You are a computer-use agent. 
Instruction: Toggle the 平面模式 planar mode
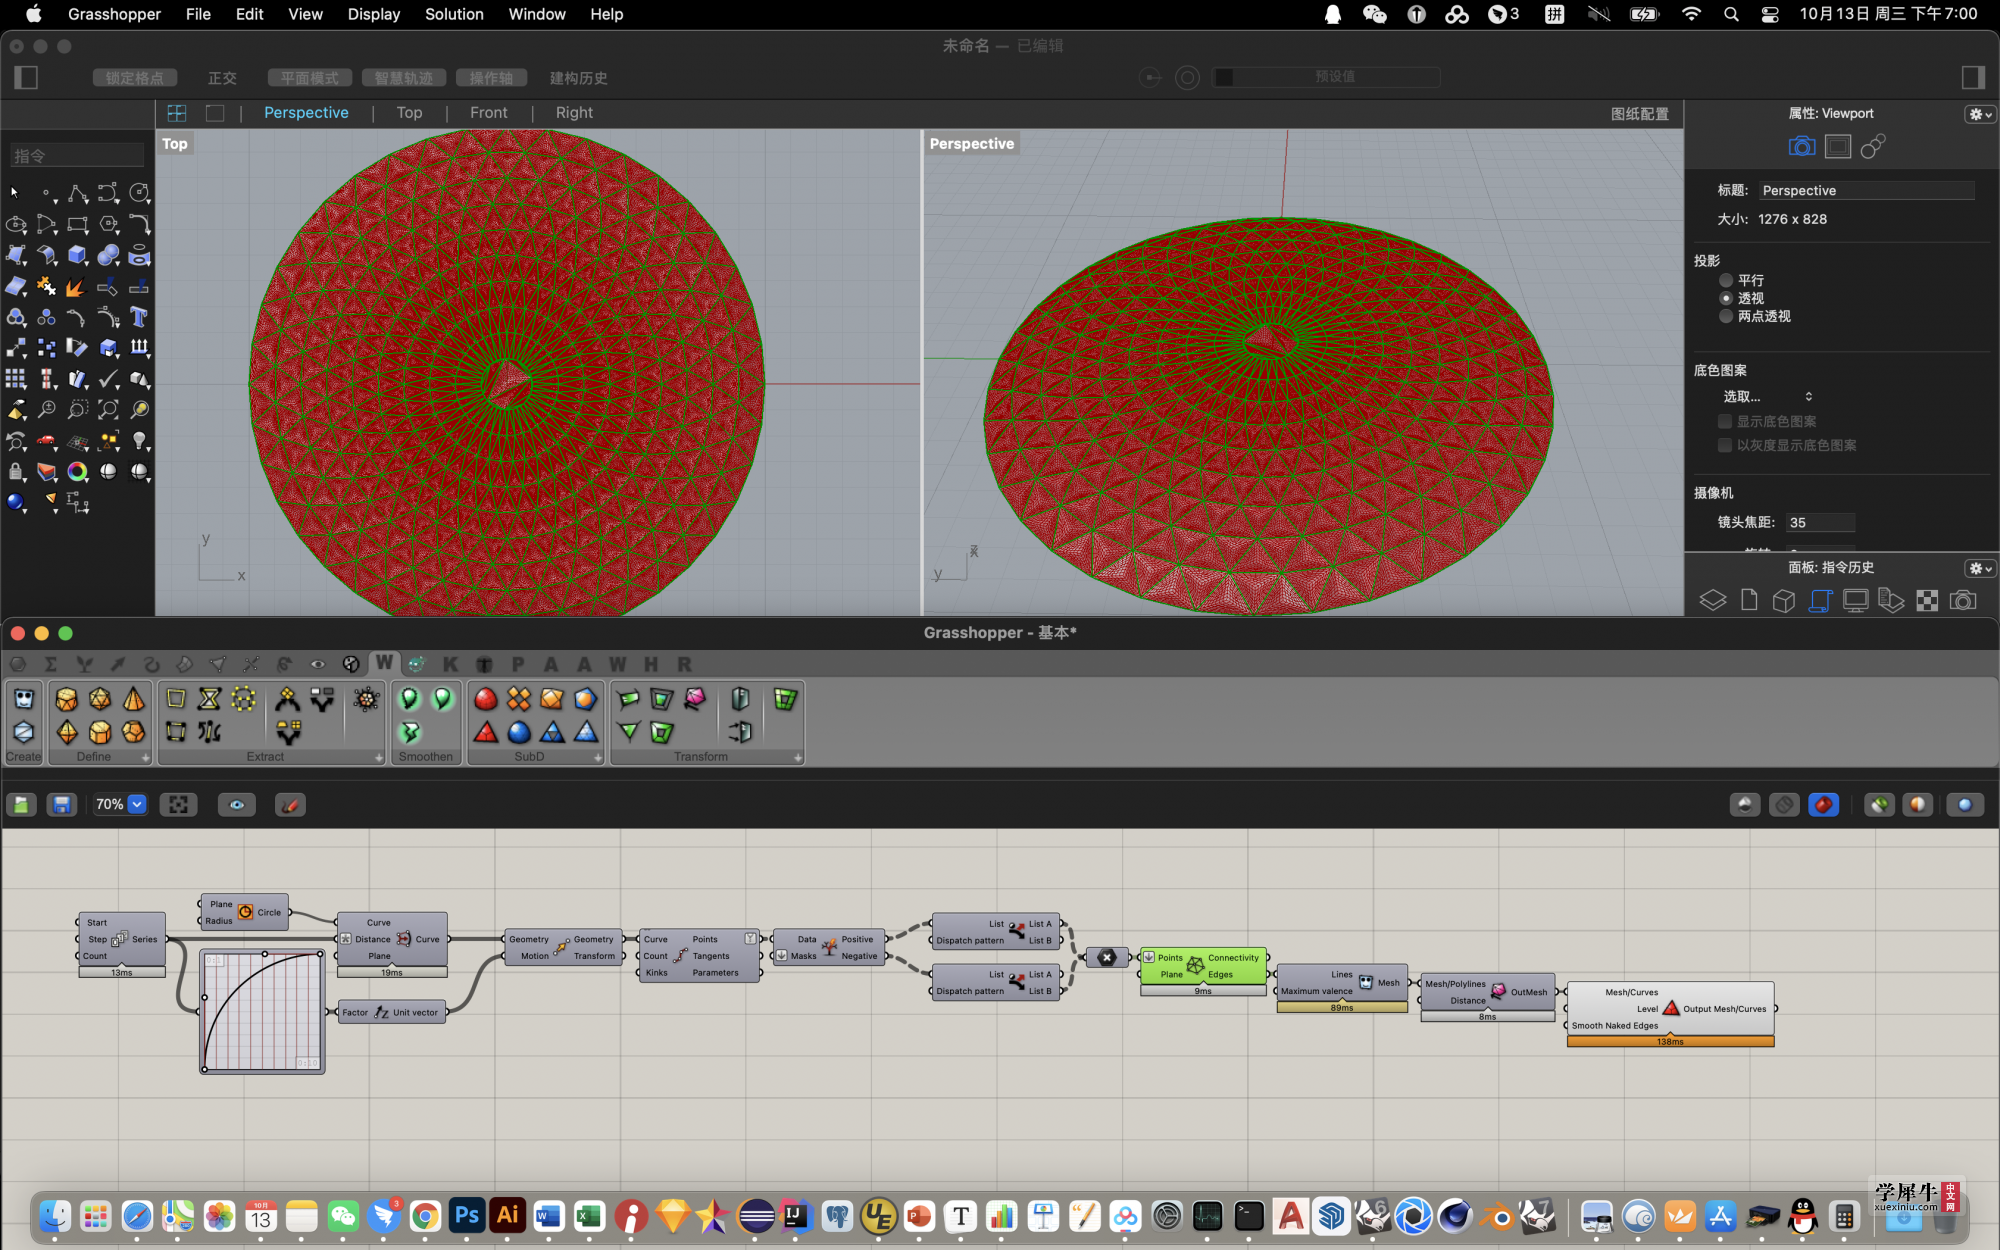pyautogui.click(x=310, y=78)
